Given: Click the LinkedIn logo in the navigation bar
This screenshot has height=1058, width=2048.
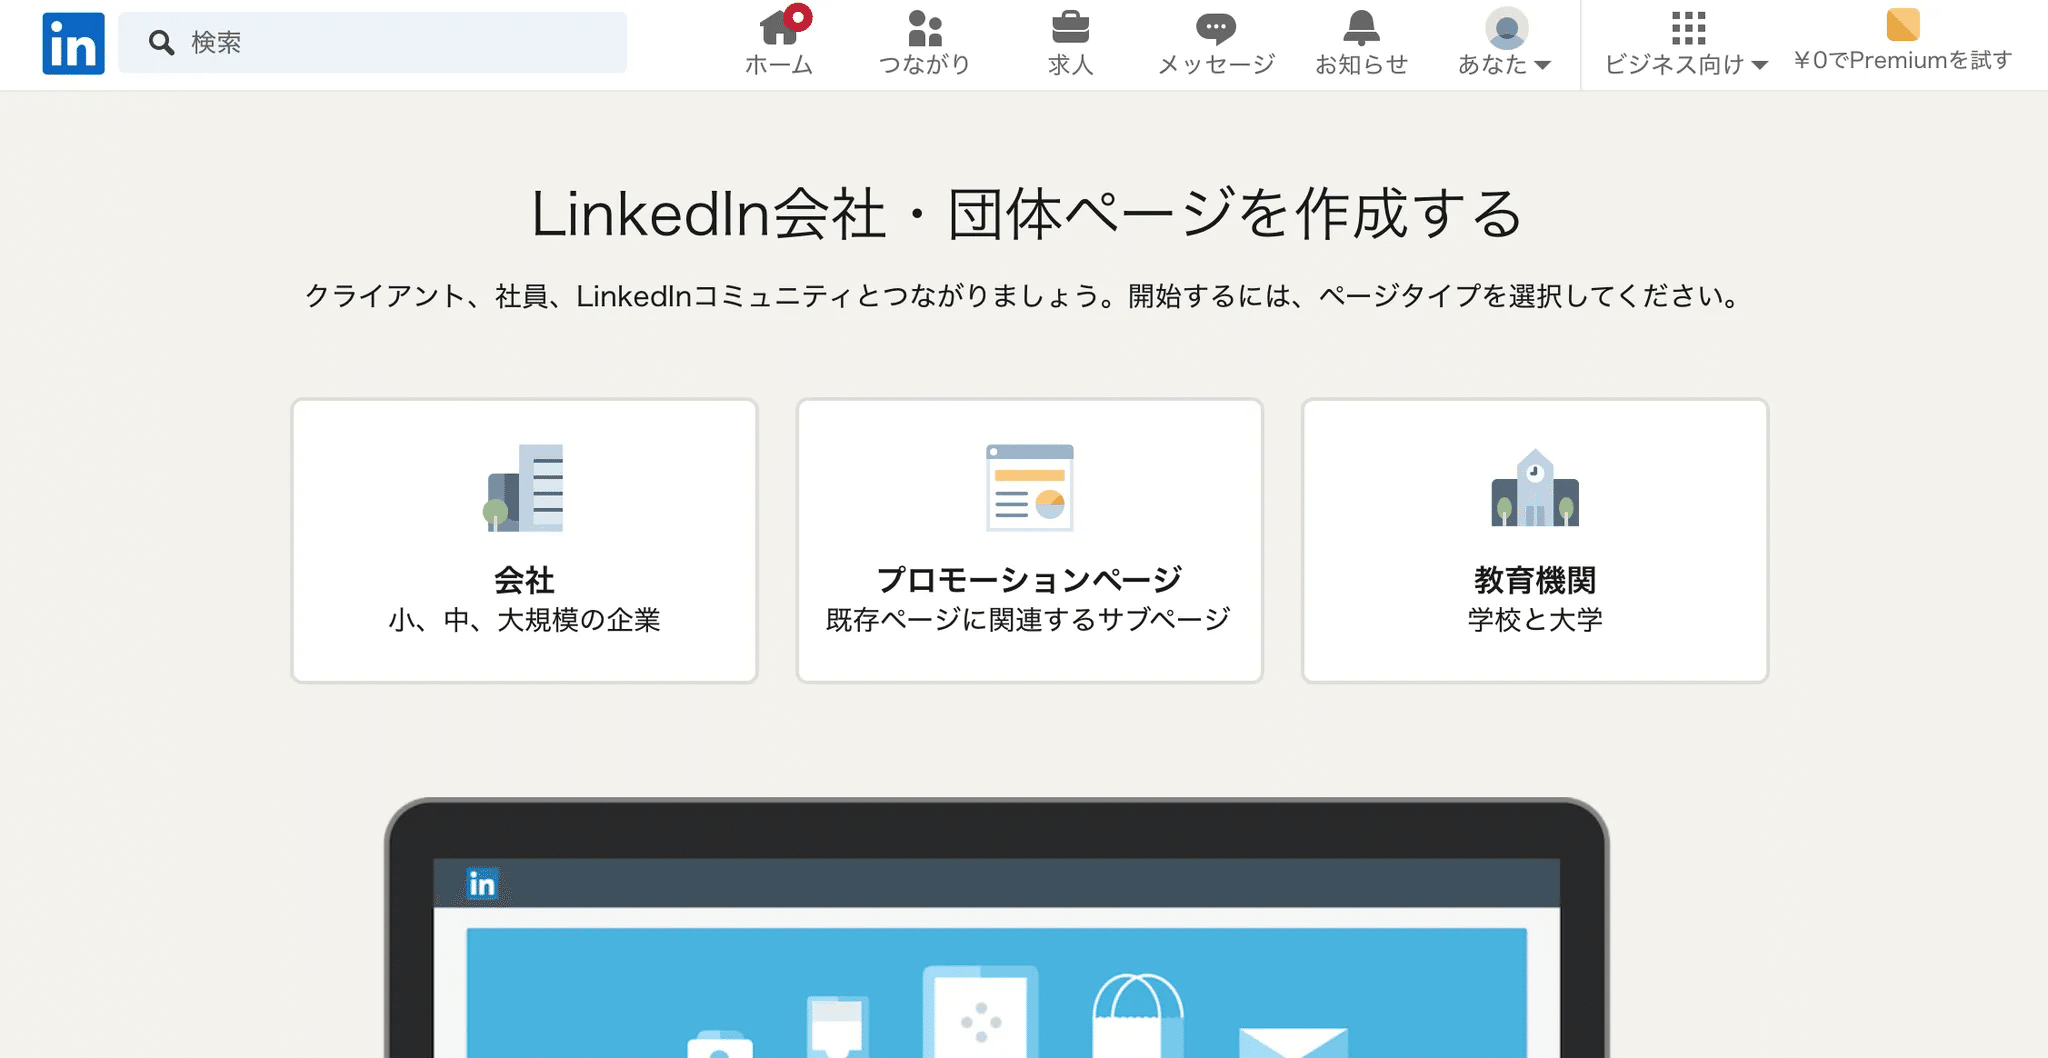Looking at the screenshot, I should point(73,43).
